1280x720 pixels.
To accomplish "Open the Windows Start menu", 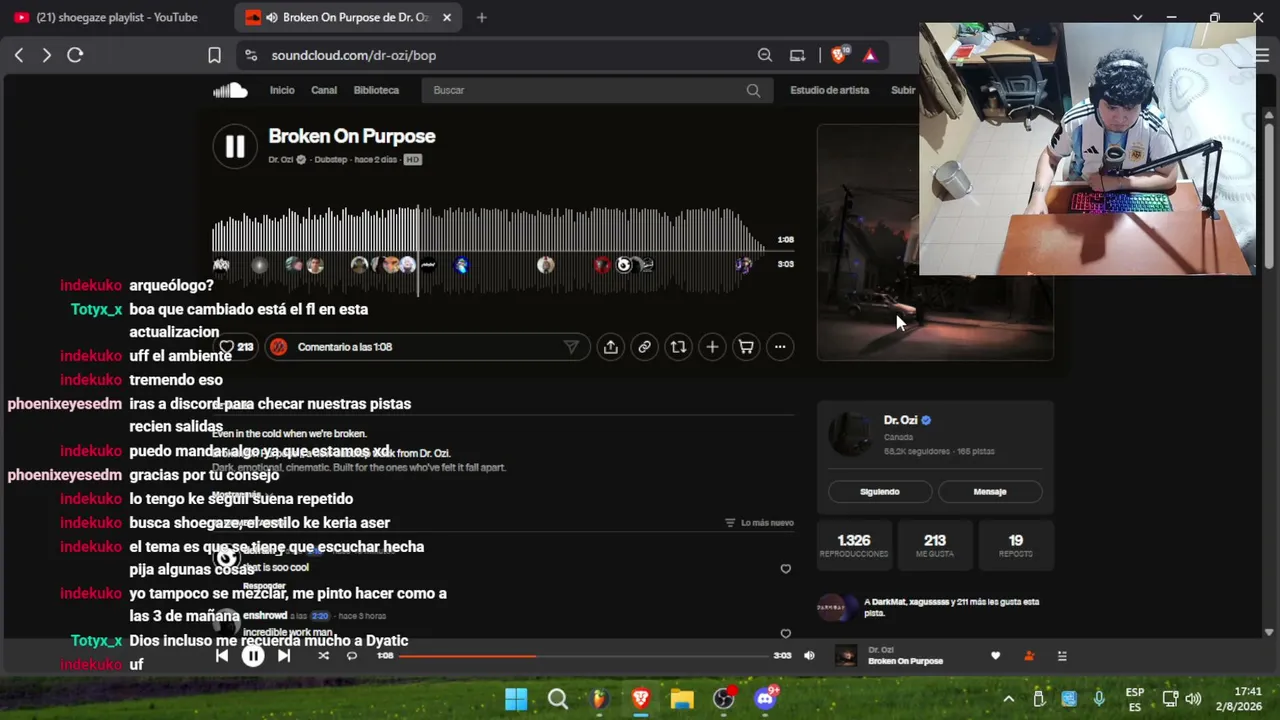I will pos(516,699).
